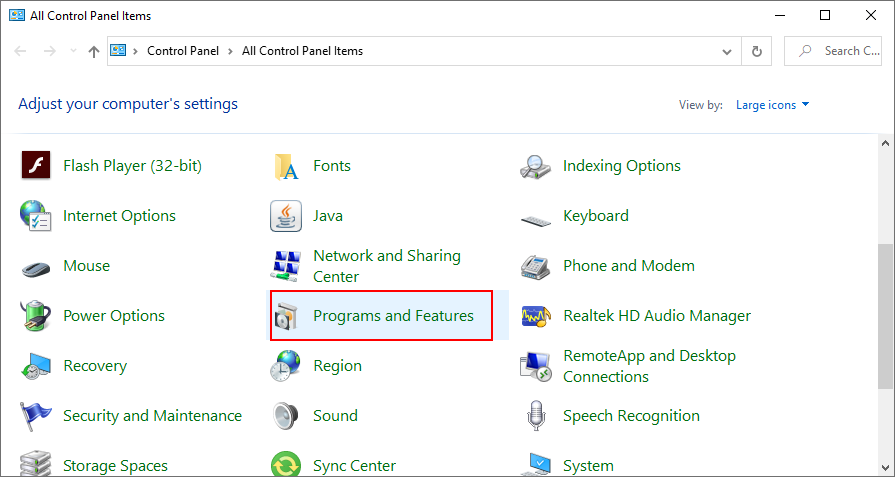This screenshot has height=477, width=895.
Task: Click the Sound speaker icon
Action: click(x=286, y=415)
